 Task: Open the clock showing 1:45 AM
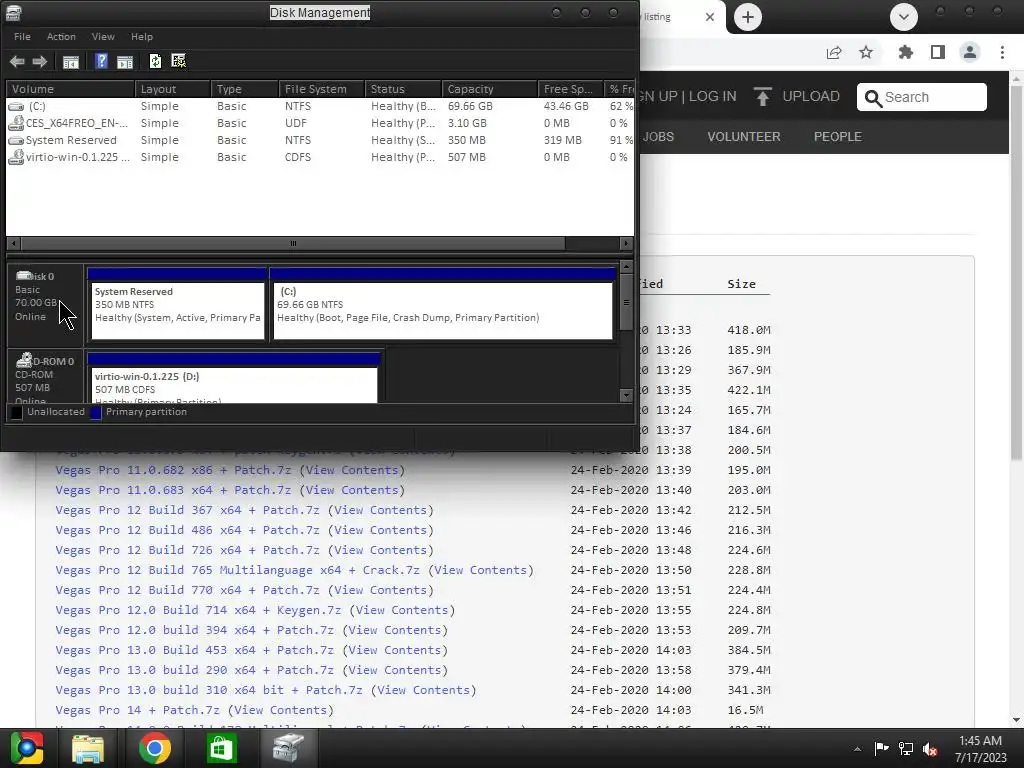pos(980,748)
